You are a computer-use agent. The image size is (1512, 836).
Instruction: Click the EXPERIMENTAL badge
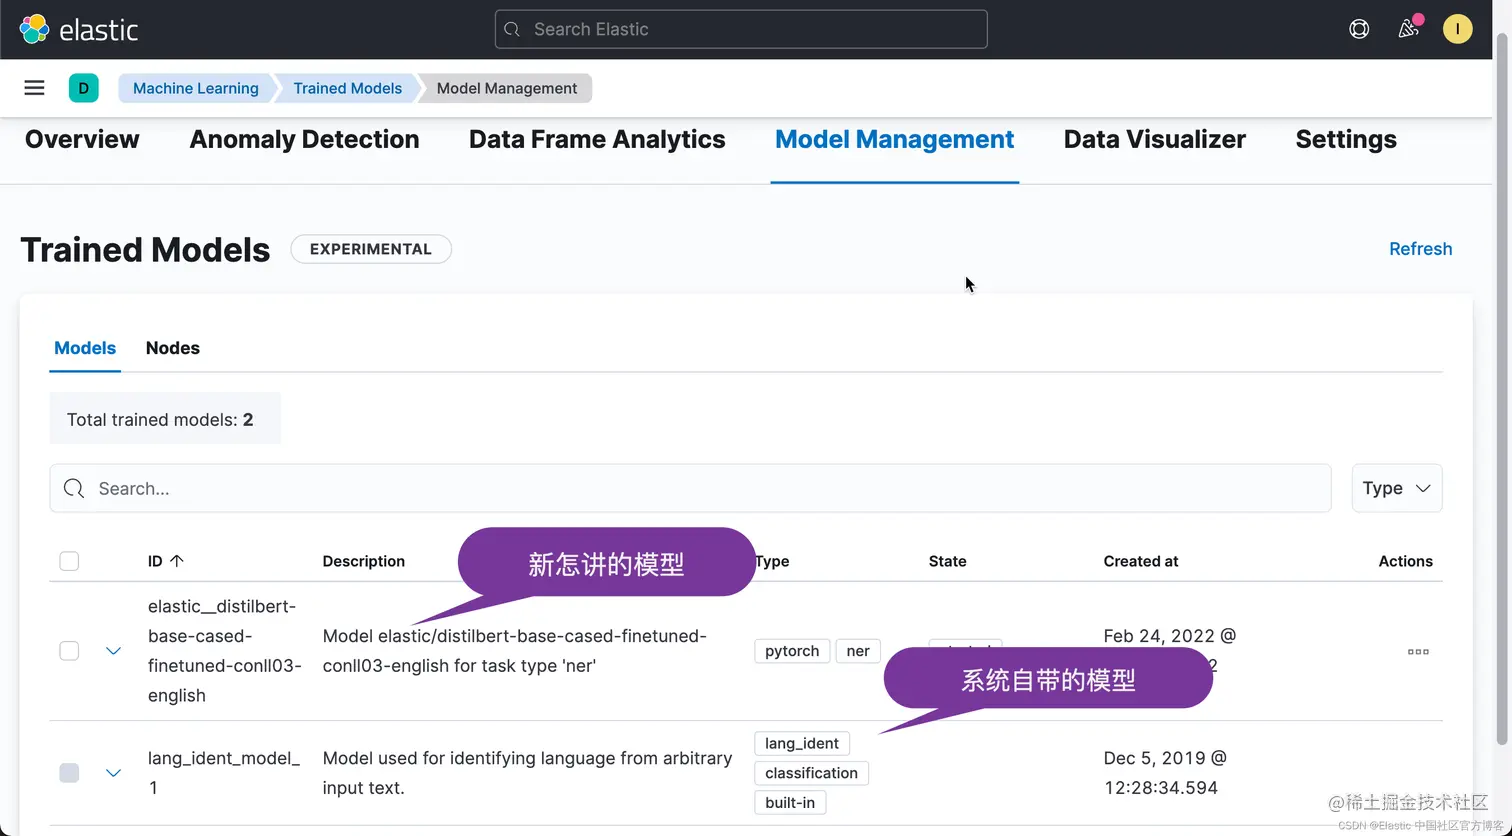click(371, 249)
